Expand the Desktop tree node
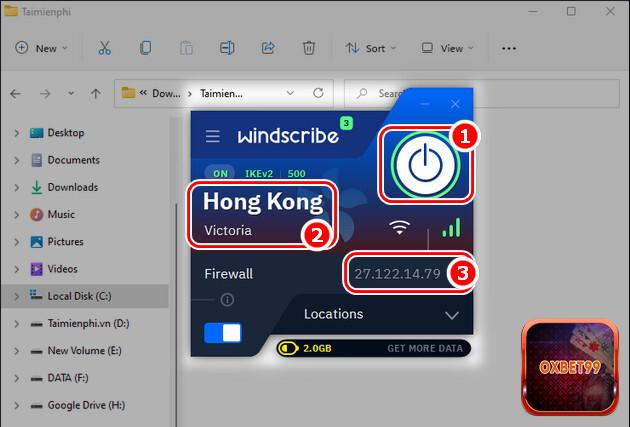 tap(16, 133)
